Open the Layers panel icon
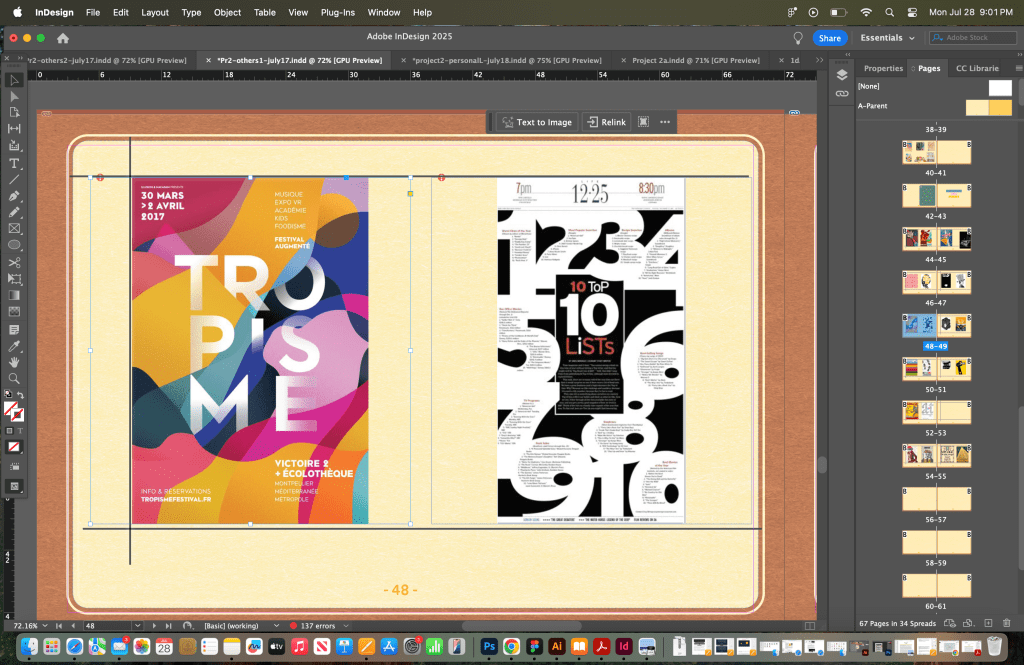This screenshot has width=1024, height=665. tap(842, 75)
